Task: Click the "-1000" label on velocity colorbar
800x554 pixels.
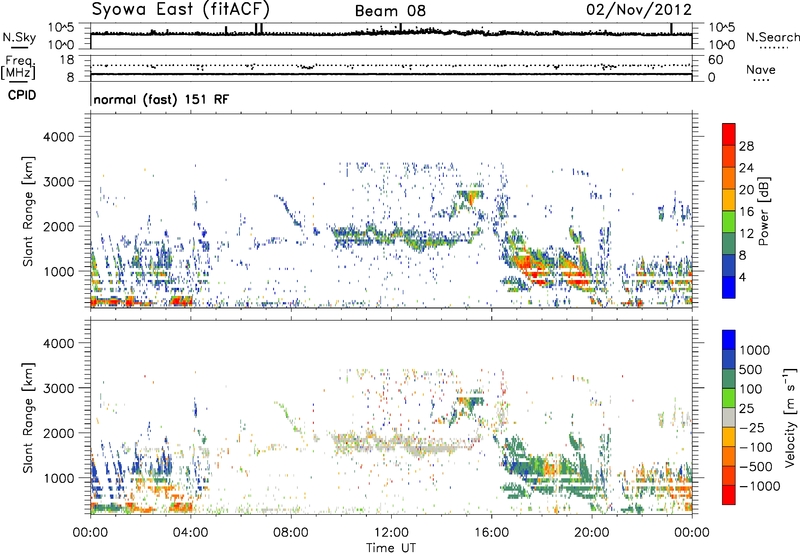Action: pyautogui.click(x=760, y=486)
